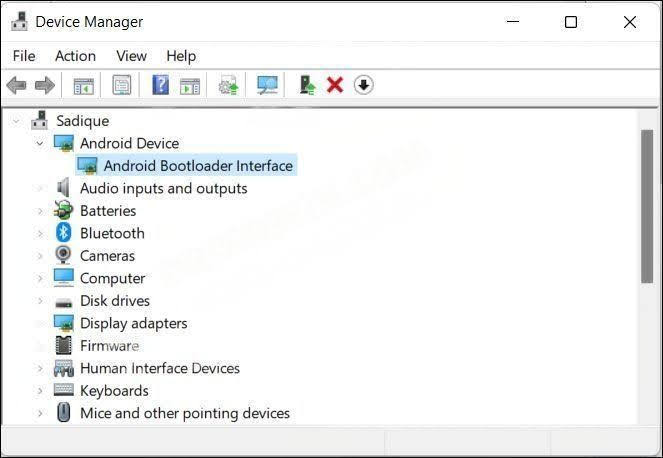The image size is (663, 458).
Task: Select the Human Interface Devices label
Action: point(160,368)
